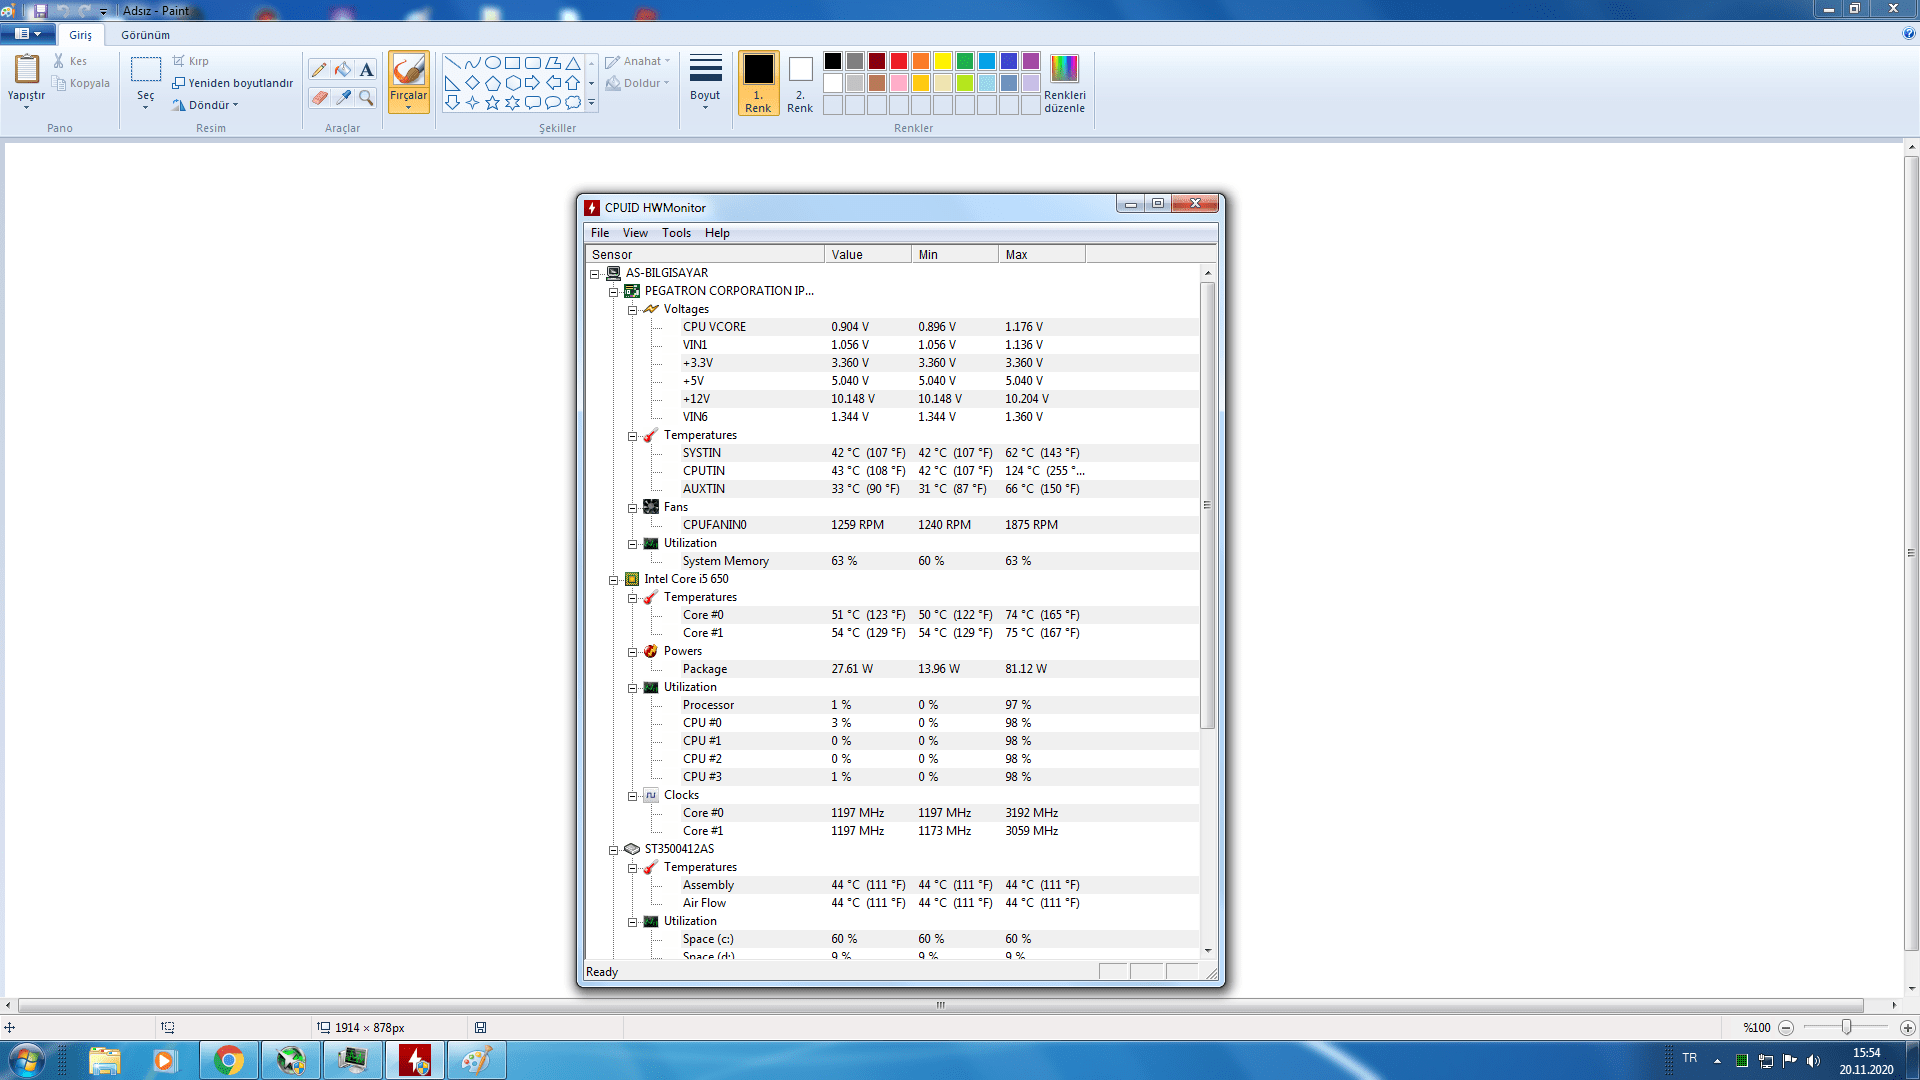Select the Color picker eyedropper tool

(343, 97)
